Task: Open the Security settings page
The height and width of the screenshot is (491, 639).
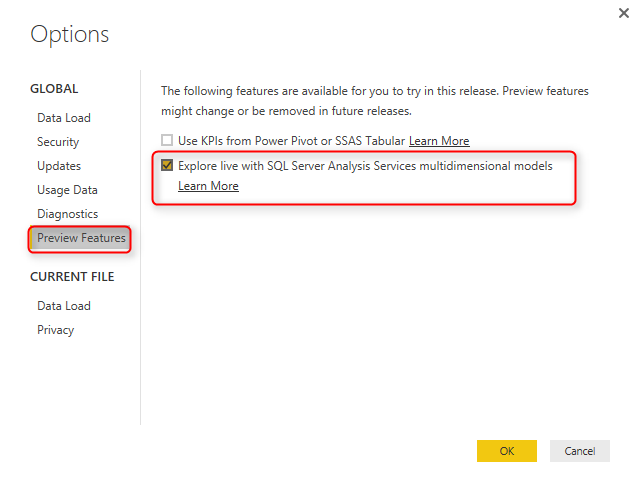Action: point(58,142)
